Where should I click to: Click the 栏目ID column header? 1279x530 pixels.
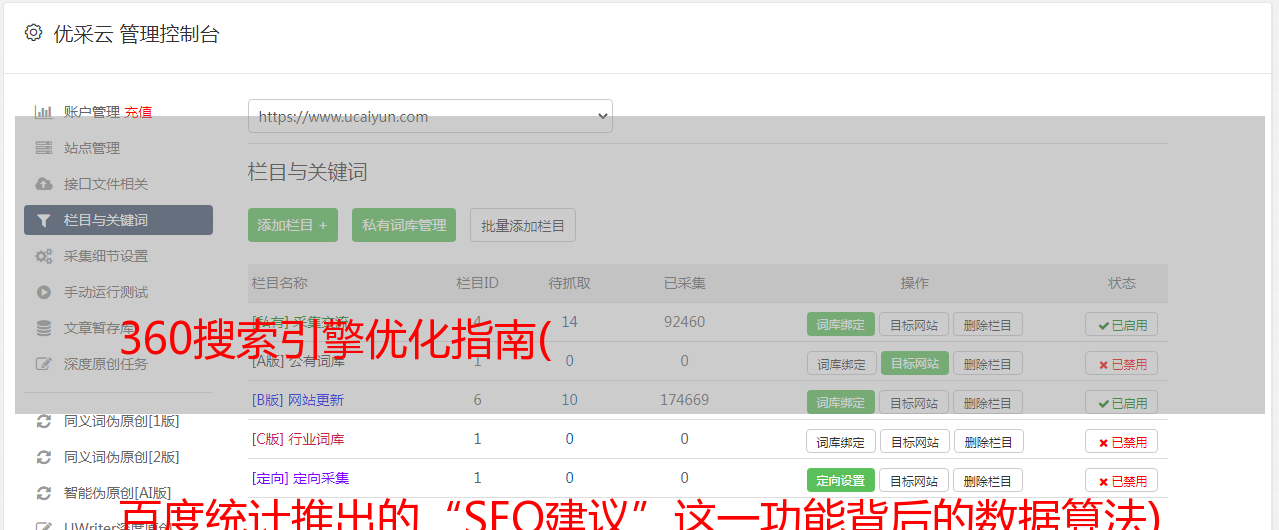477,283
